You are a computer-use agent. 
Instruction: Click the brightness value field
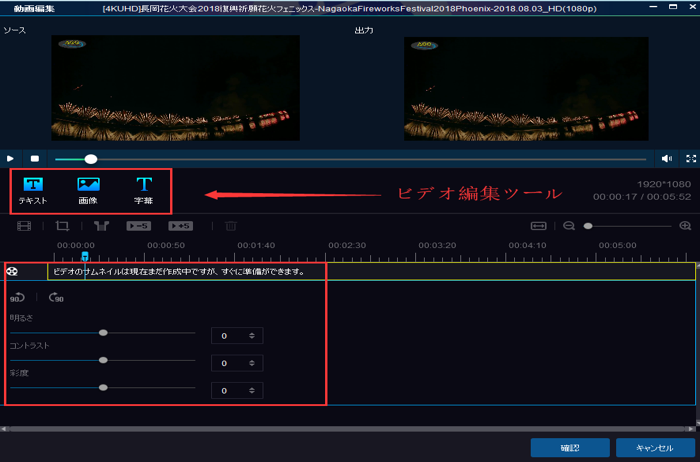(x=237, y=336)
